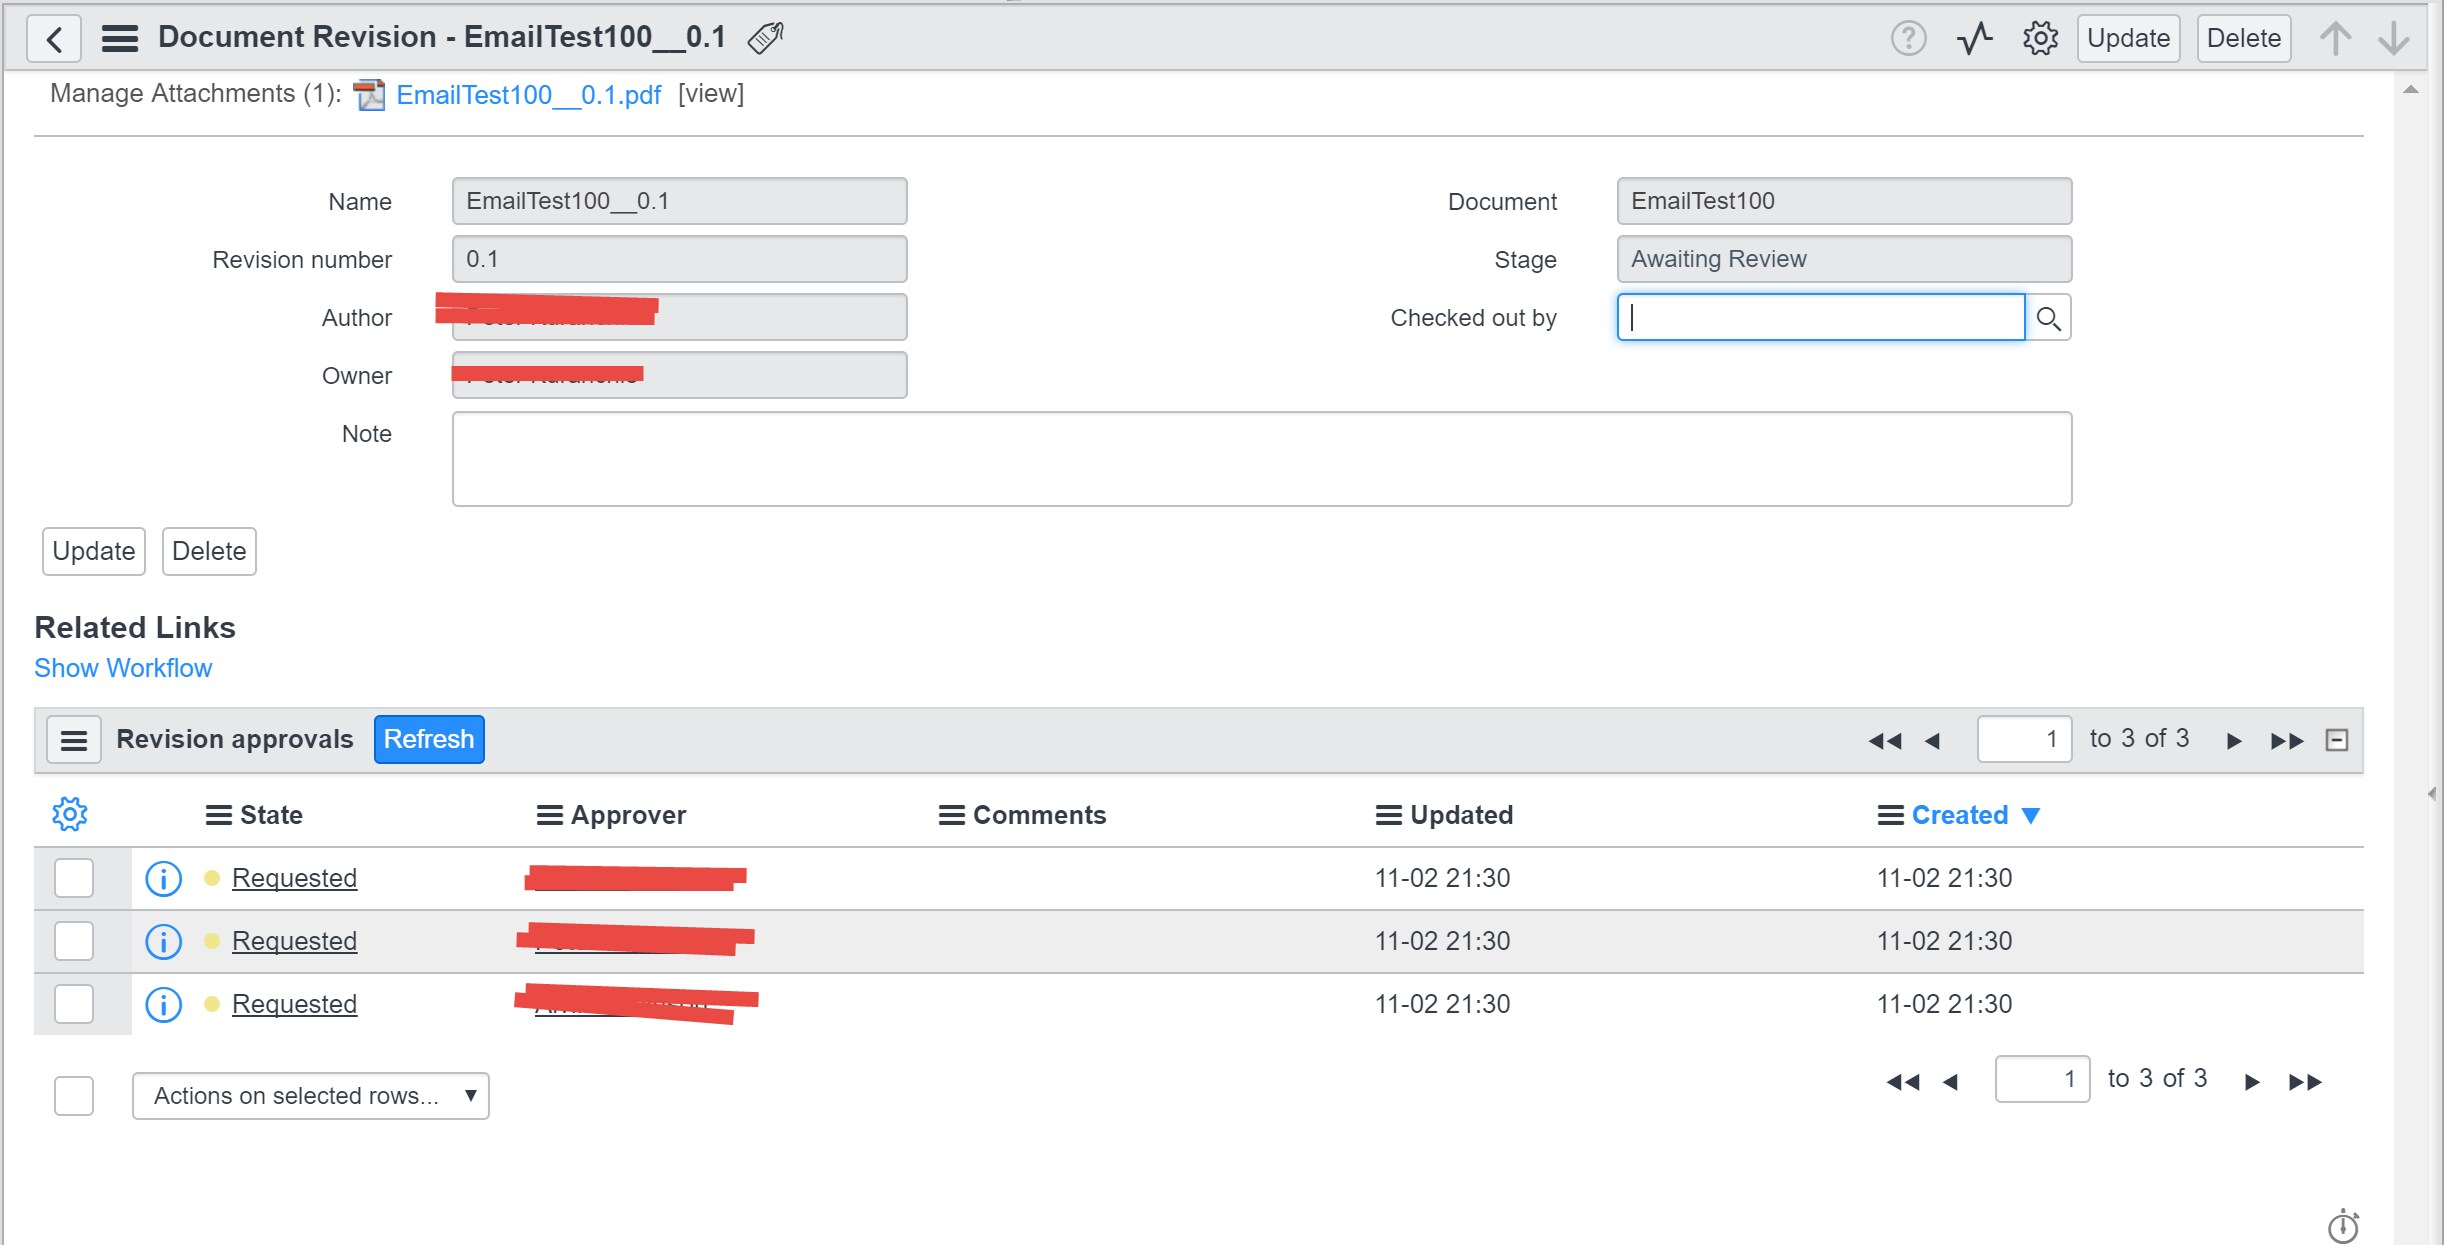Refresh the Revision approvals list
2444x1245 pixels.
pyautogui.click(x=429, y=739)
